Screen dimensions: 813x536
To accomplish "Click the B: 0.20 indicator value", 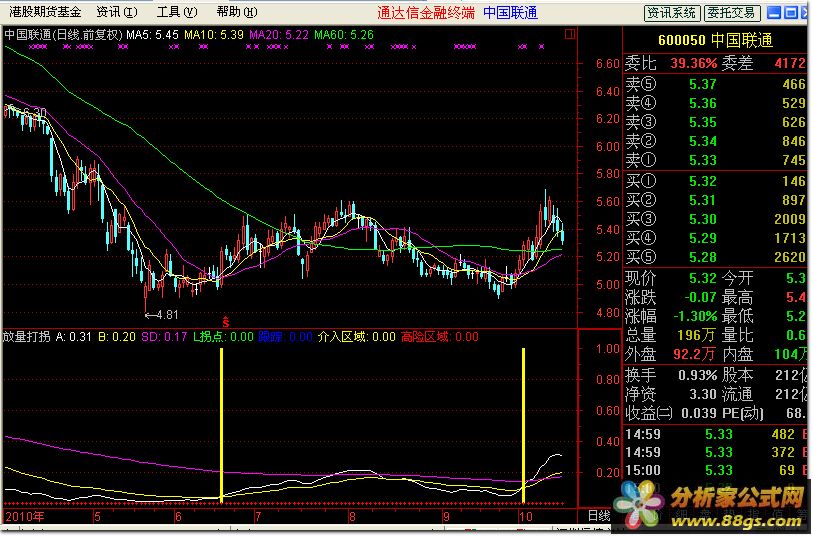I will click(x=117, y=337).
